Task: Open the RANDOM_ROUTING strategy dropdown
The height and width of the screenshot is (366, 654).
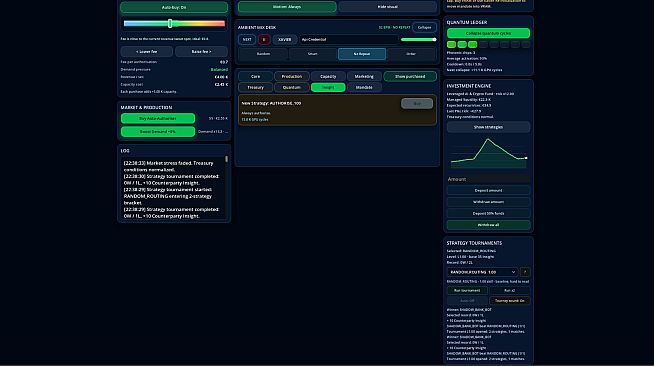Action: 482,272
